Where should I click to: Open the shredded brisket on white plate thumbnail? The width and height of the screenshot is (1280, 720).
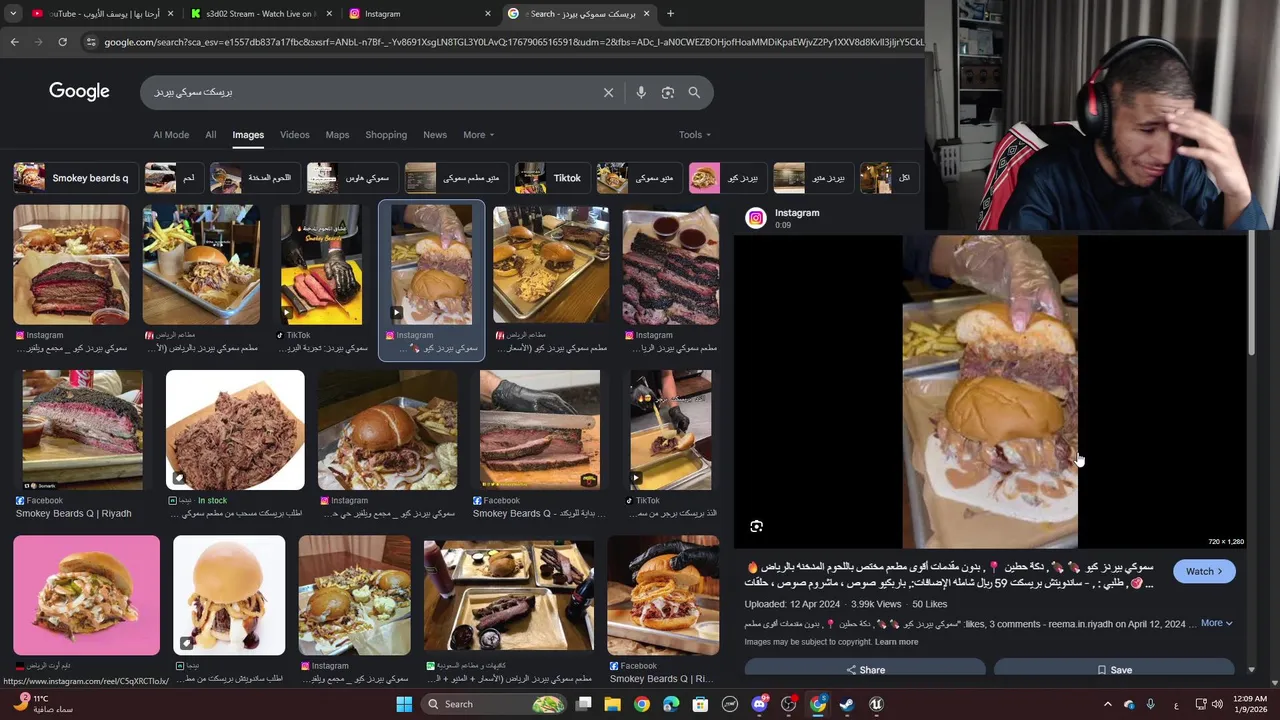235,430
